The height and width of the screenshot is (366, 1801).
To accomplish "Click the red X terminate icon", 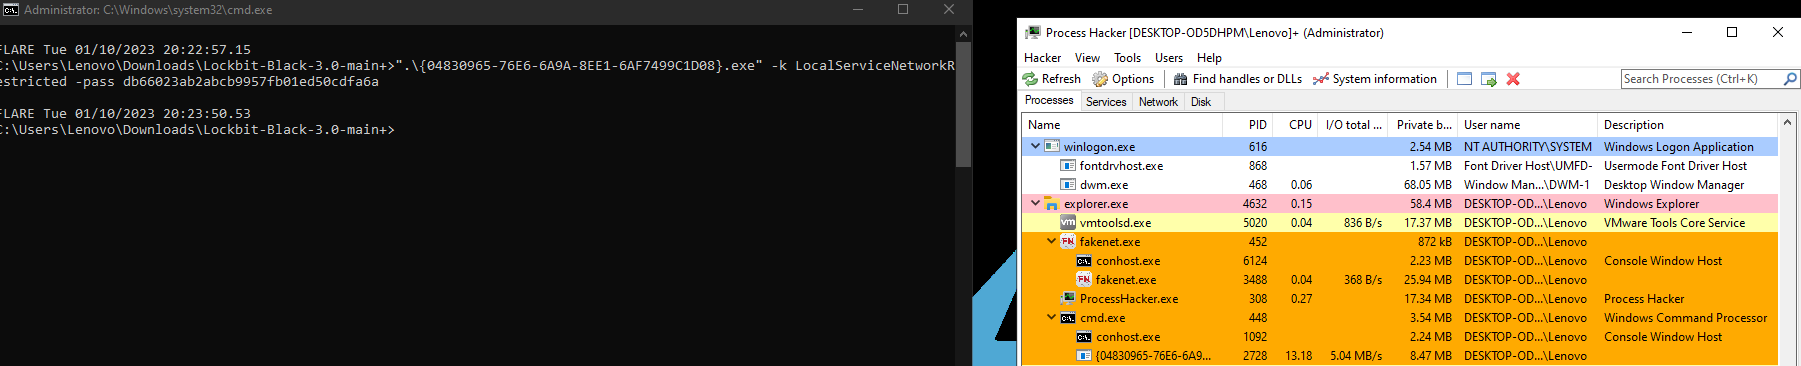I will point(1513,79).
